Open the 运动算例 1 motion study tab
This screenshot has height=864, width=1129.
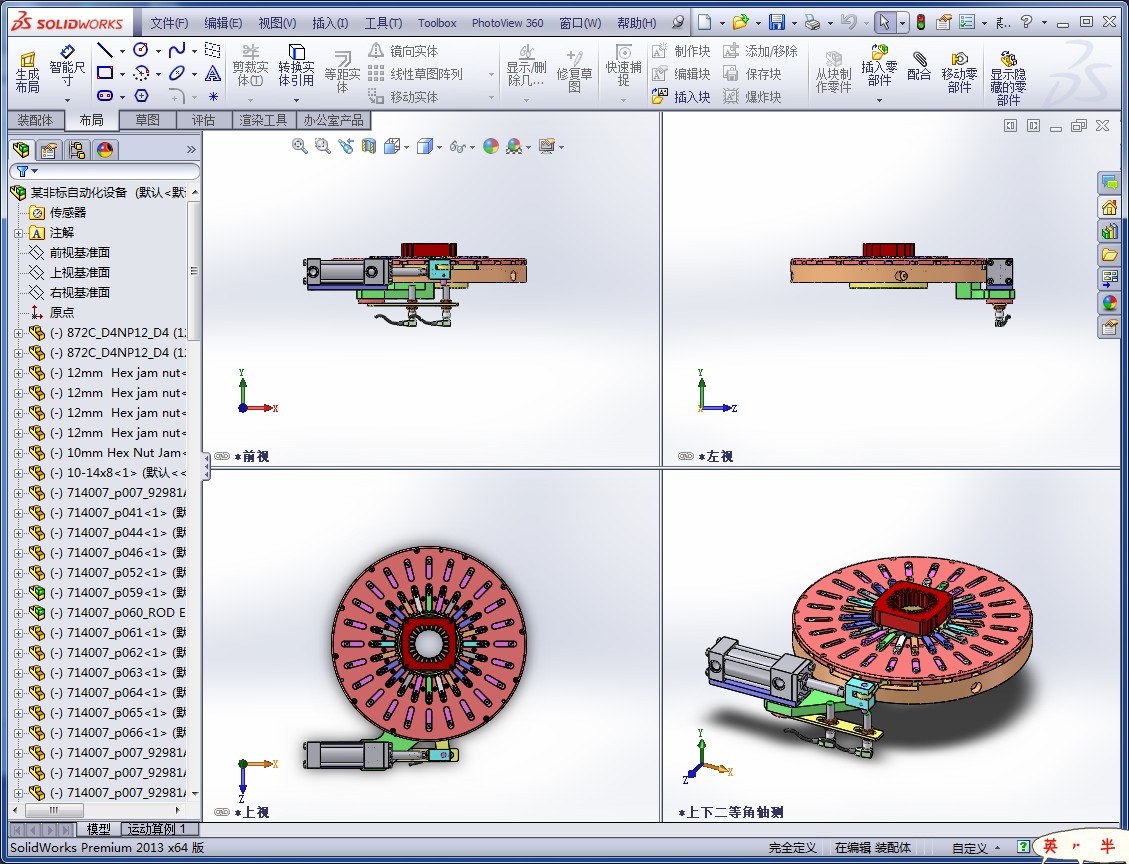pyautogui.click(x=160, y=829)
